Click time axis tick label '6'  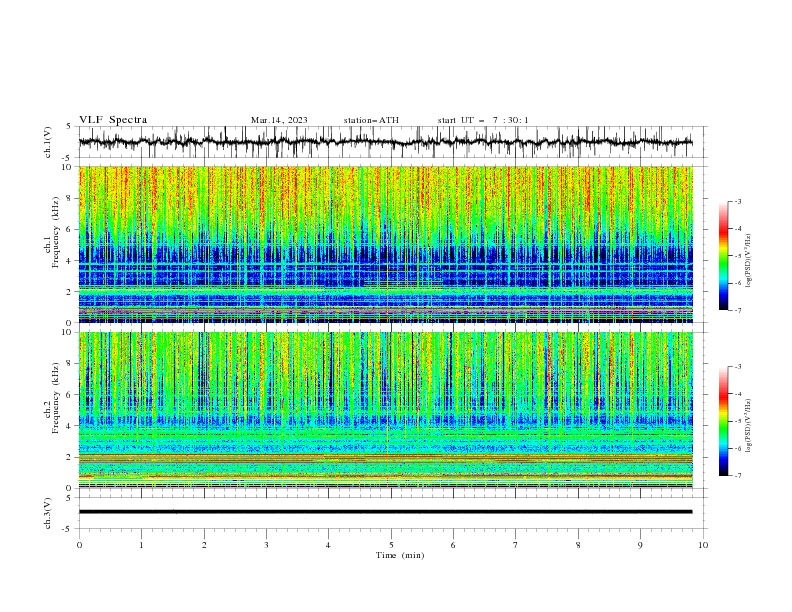(453, 545)
